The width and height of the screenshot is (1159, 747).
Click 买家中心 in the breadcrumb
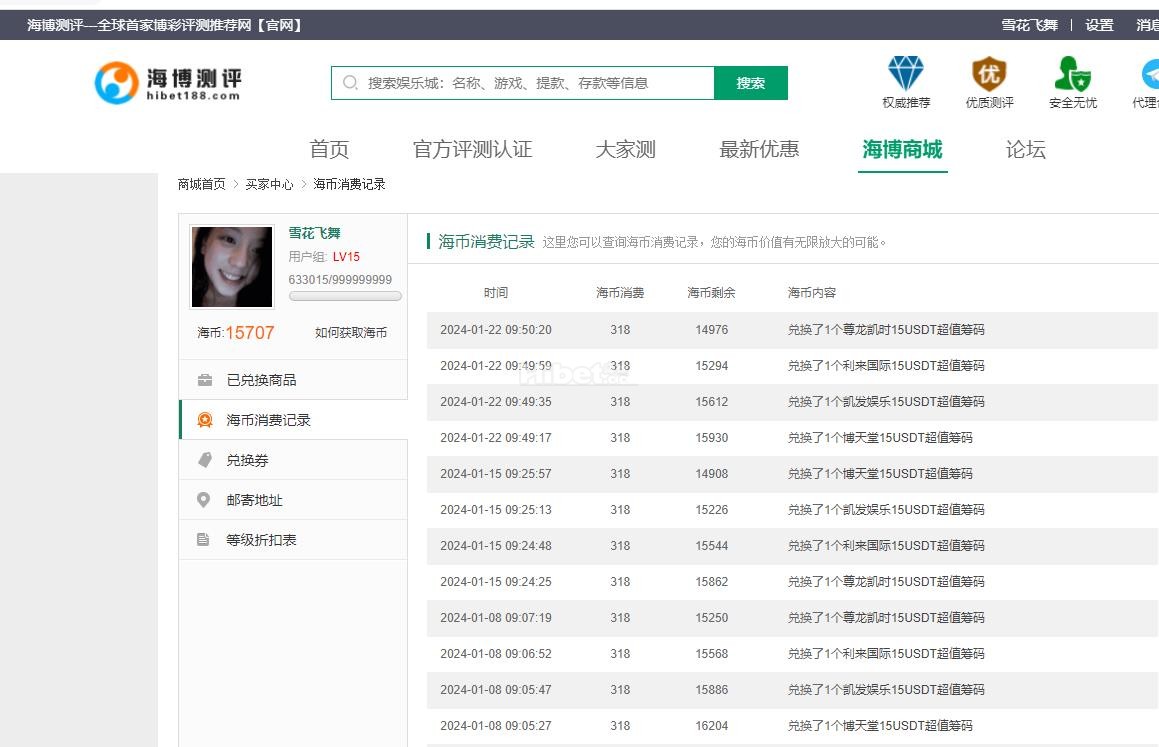(x=269, y=184)
